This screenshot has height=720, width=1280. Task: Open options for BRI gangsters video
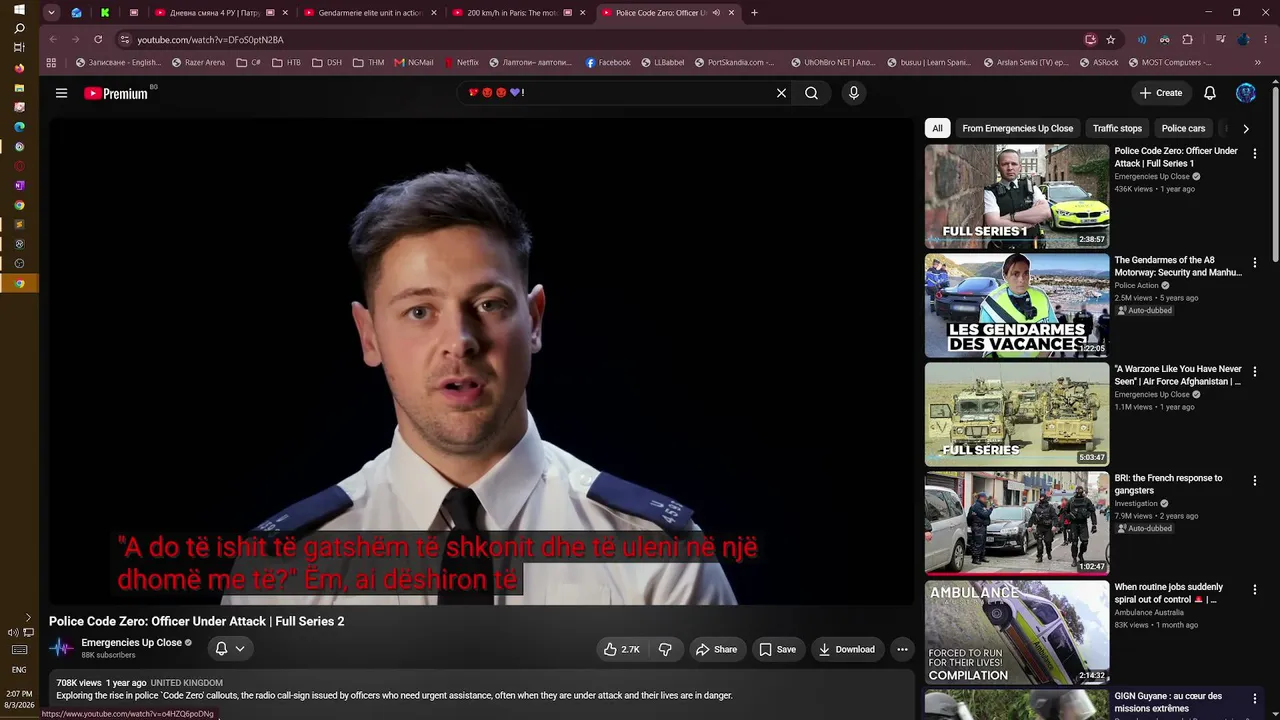click(x=1255, y=480)
